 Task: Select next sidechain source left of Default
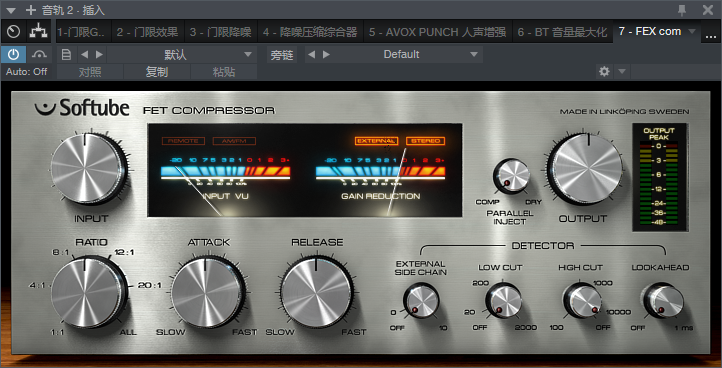point(326,55)
